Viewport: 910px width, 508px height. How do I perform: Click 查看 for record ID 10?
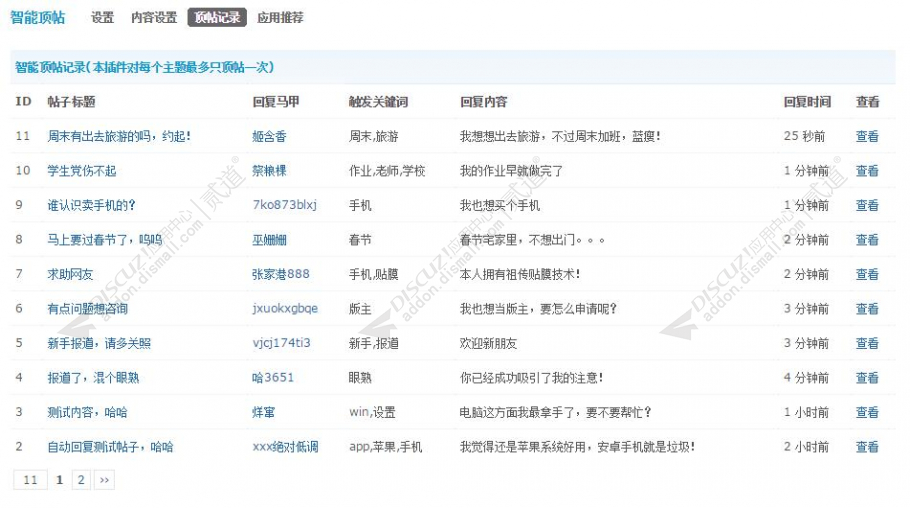click(867, 171)
